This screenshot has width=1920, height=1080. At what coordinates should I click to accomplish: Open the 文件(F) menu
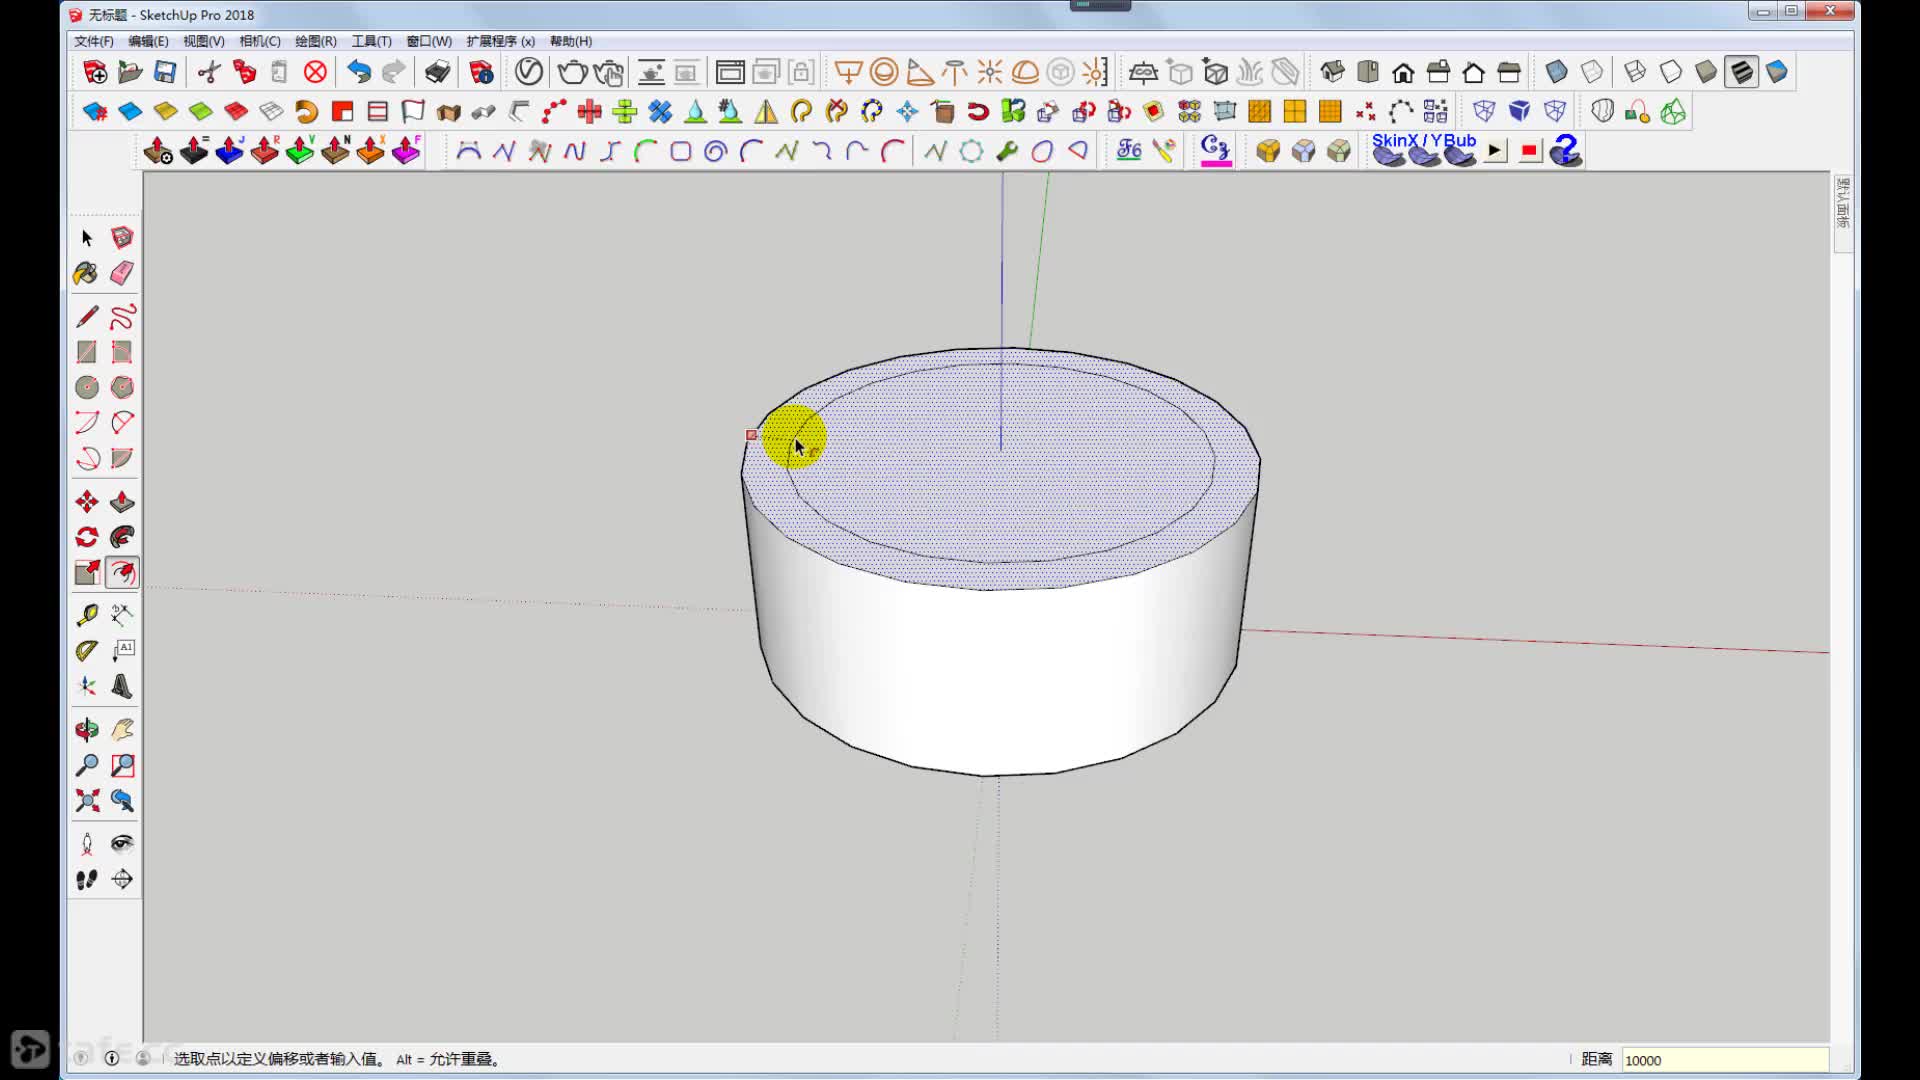pyautogui.click(x=94, y=41)
